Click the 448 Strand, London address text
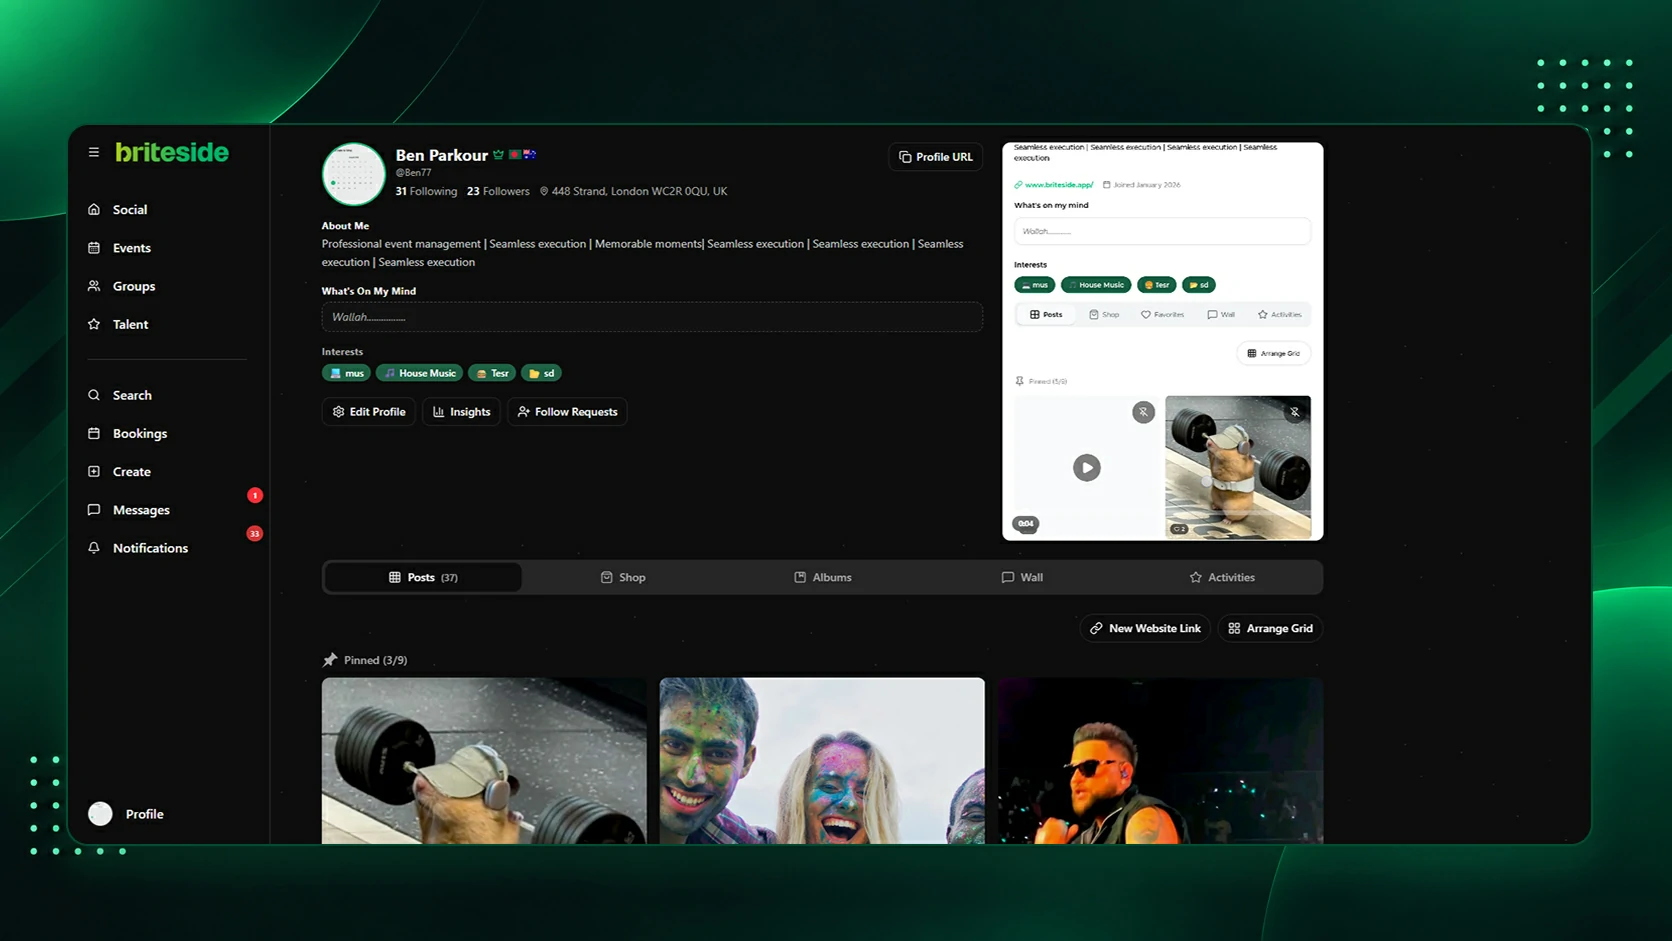The width and height of the screenshot is (1672, 941). (x=639, y=191)
